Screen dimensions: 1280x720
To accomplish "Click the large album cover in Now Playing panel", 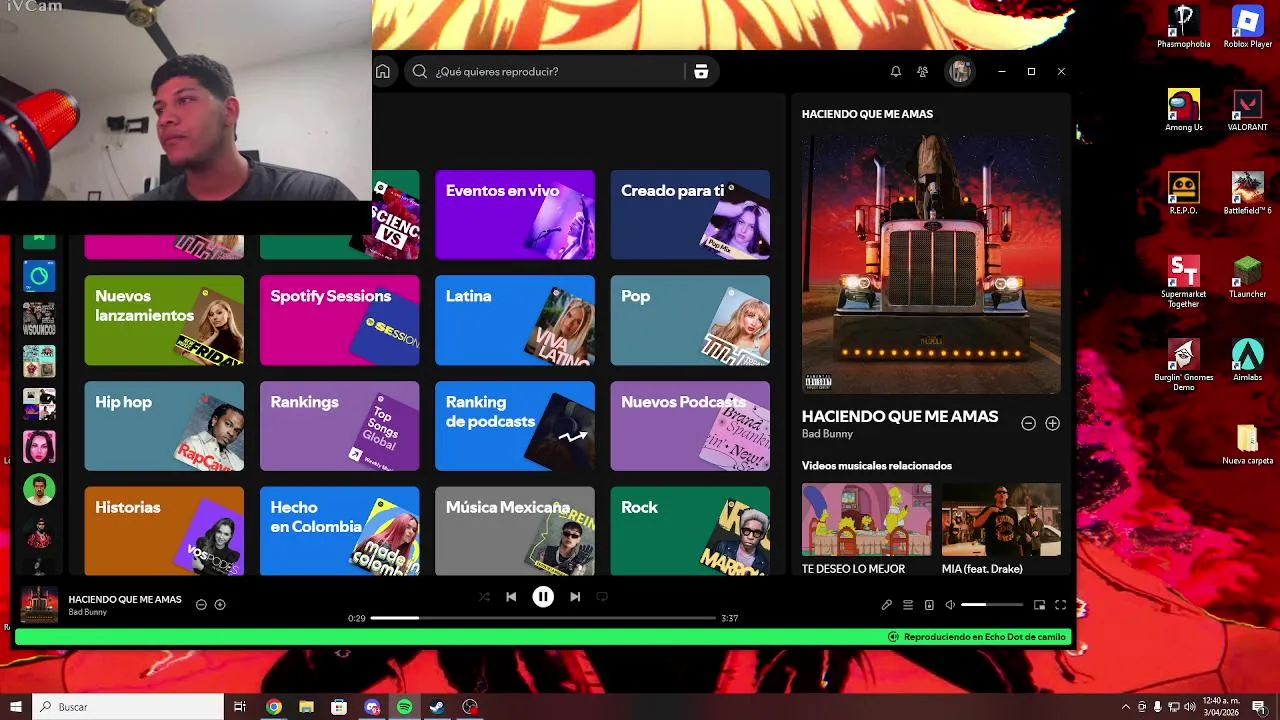I will tap(931, 264).
